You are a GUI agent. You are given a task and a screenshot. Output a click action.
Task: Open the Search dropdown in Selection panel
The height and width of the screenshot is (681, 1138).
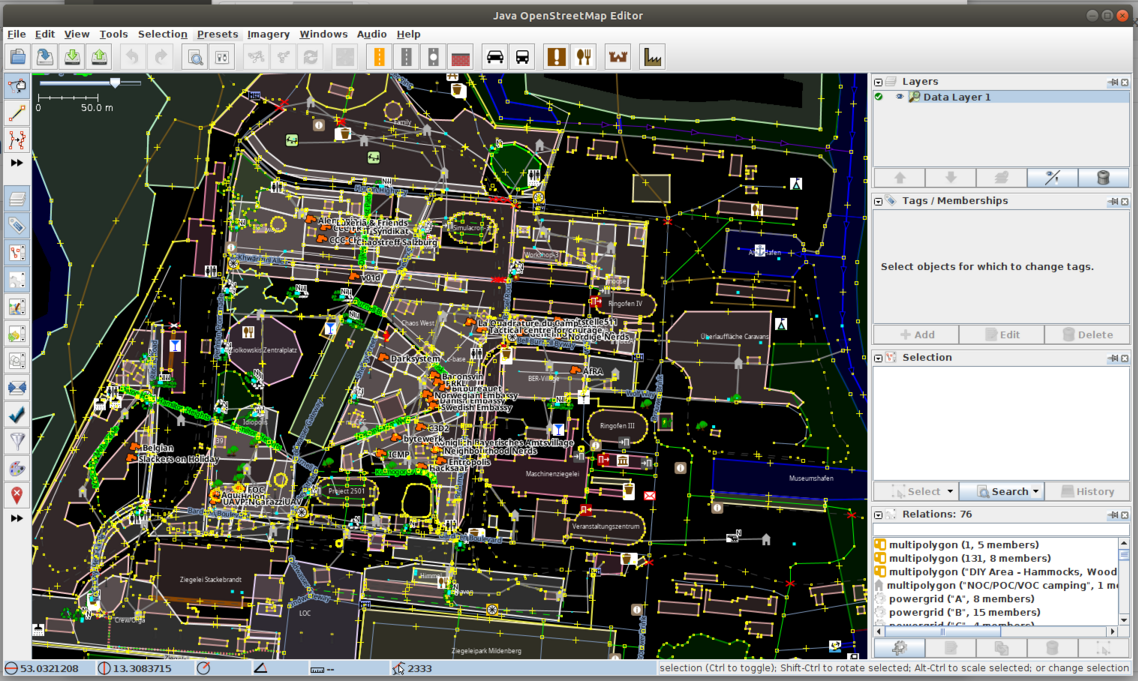pyautogui.click(x=1036, y=491)
